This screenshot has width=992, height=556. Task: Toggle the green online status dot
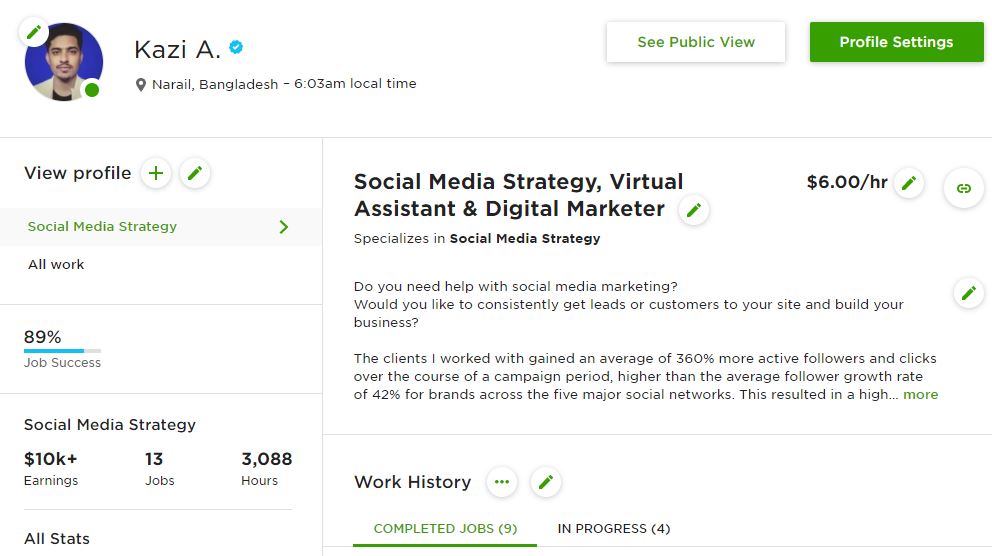coord(92,90)
